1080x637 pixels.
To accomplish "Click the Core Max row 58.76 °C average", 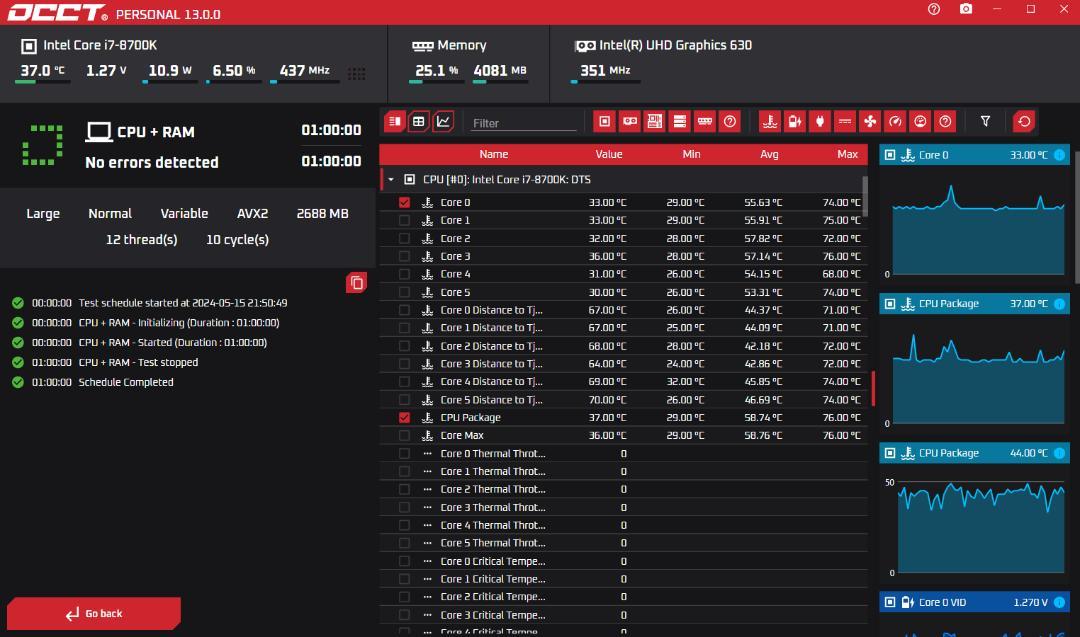I will [763, 435].
